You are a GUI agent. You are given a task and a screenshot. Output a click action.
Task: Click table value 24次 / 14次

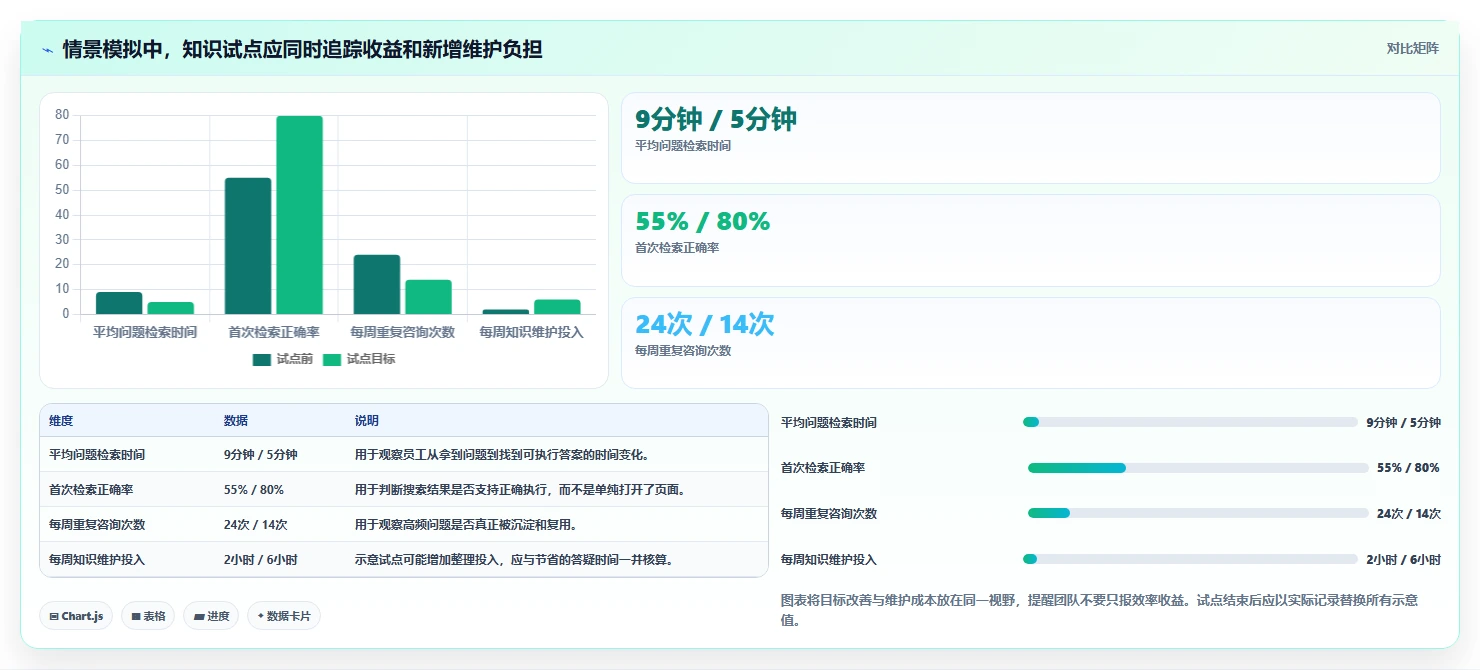click(x=256, y=525)
